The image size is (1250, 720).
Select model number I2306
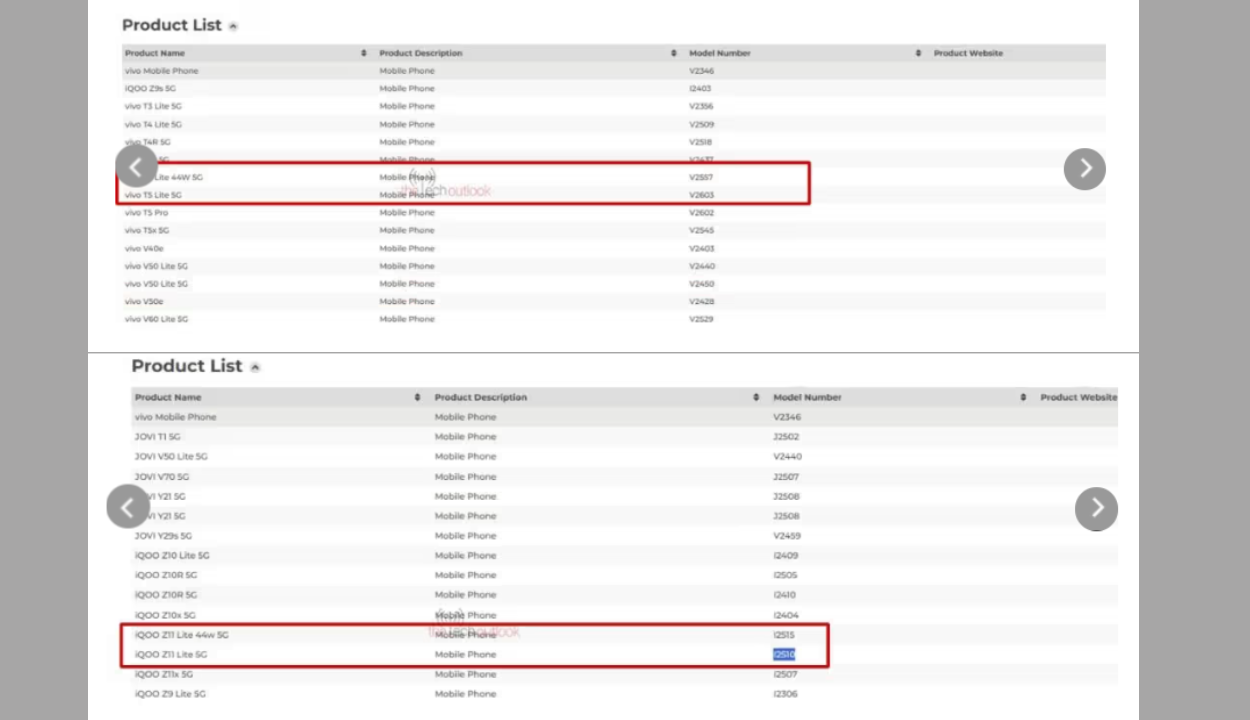tap(785, 694)
